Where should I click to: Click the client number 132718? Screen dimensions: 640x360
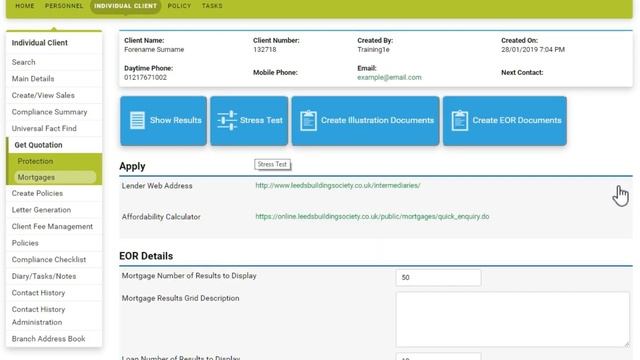point(264,49)
